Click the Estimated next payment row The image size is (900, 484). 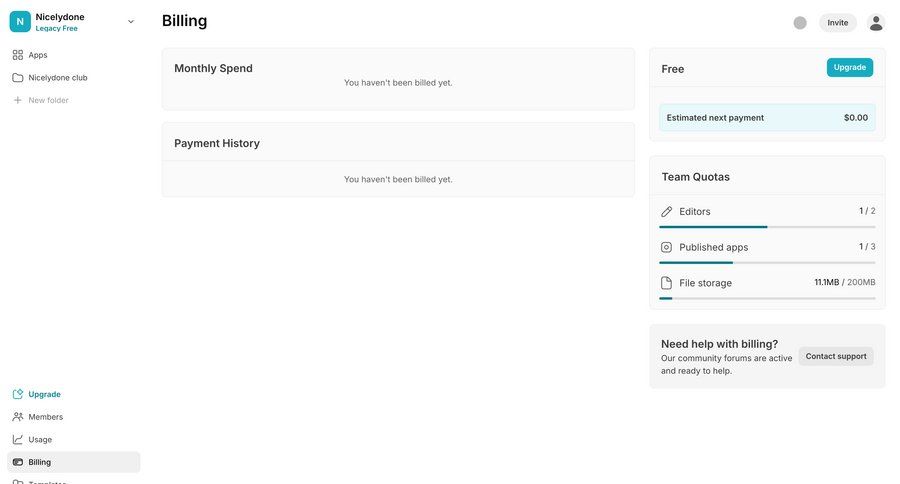(x=767, y=117)
